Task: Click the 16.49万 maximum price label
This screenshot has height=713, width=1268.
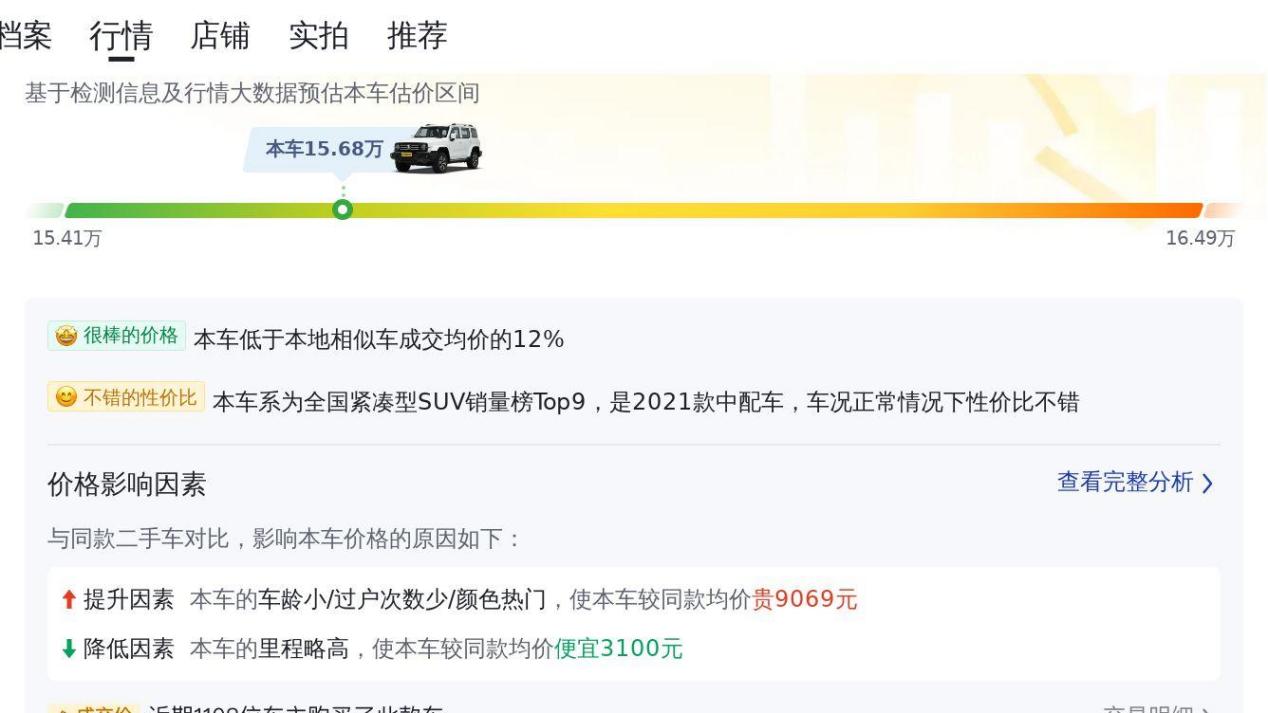Action: point(1200,238)
